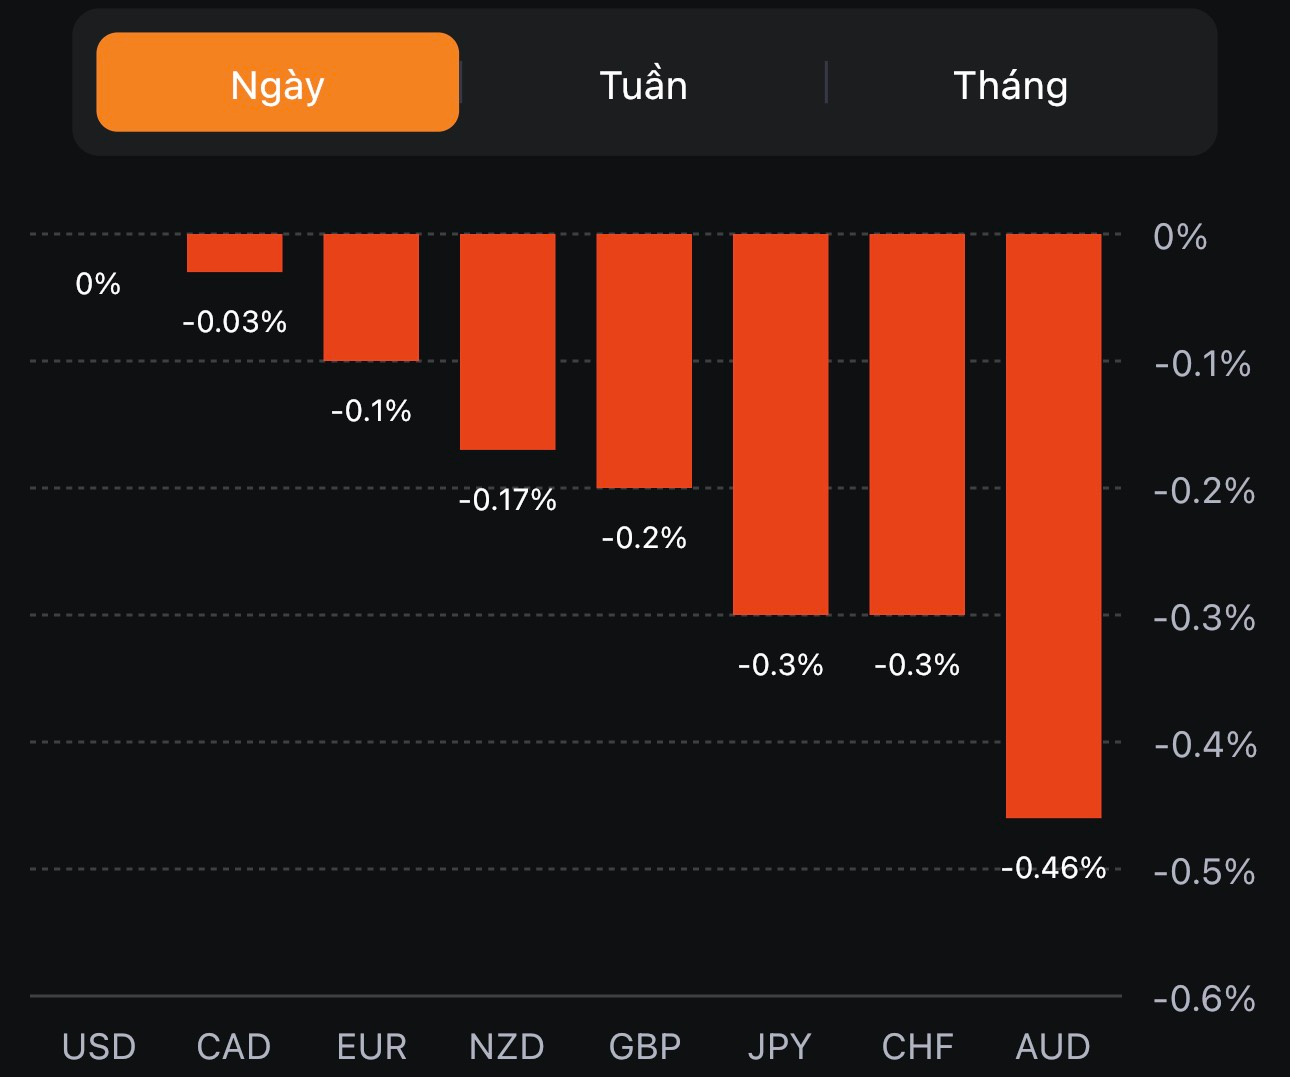Select the AUD axis label
The width and height of the screenshot is (1290, 1077).
(1053, 1046)
